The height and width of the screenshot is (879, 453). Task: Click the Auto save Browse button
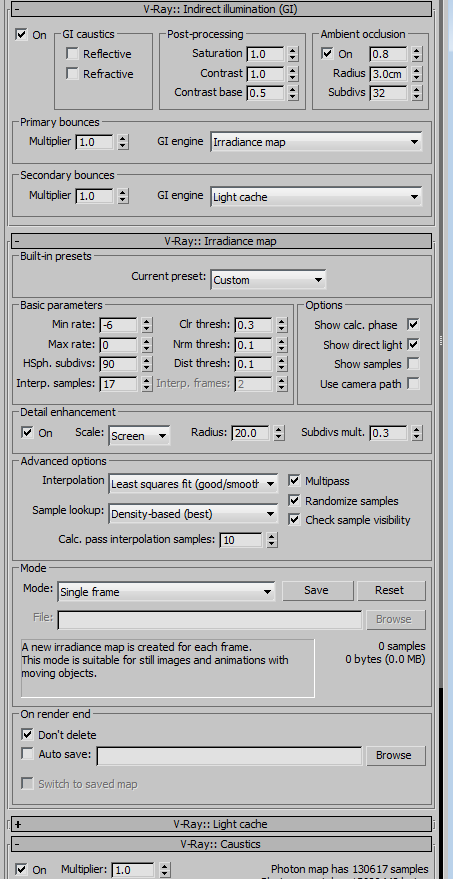[396, 755]
